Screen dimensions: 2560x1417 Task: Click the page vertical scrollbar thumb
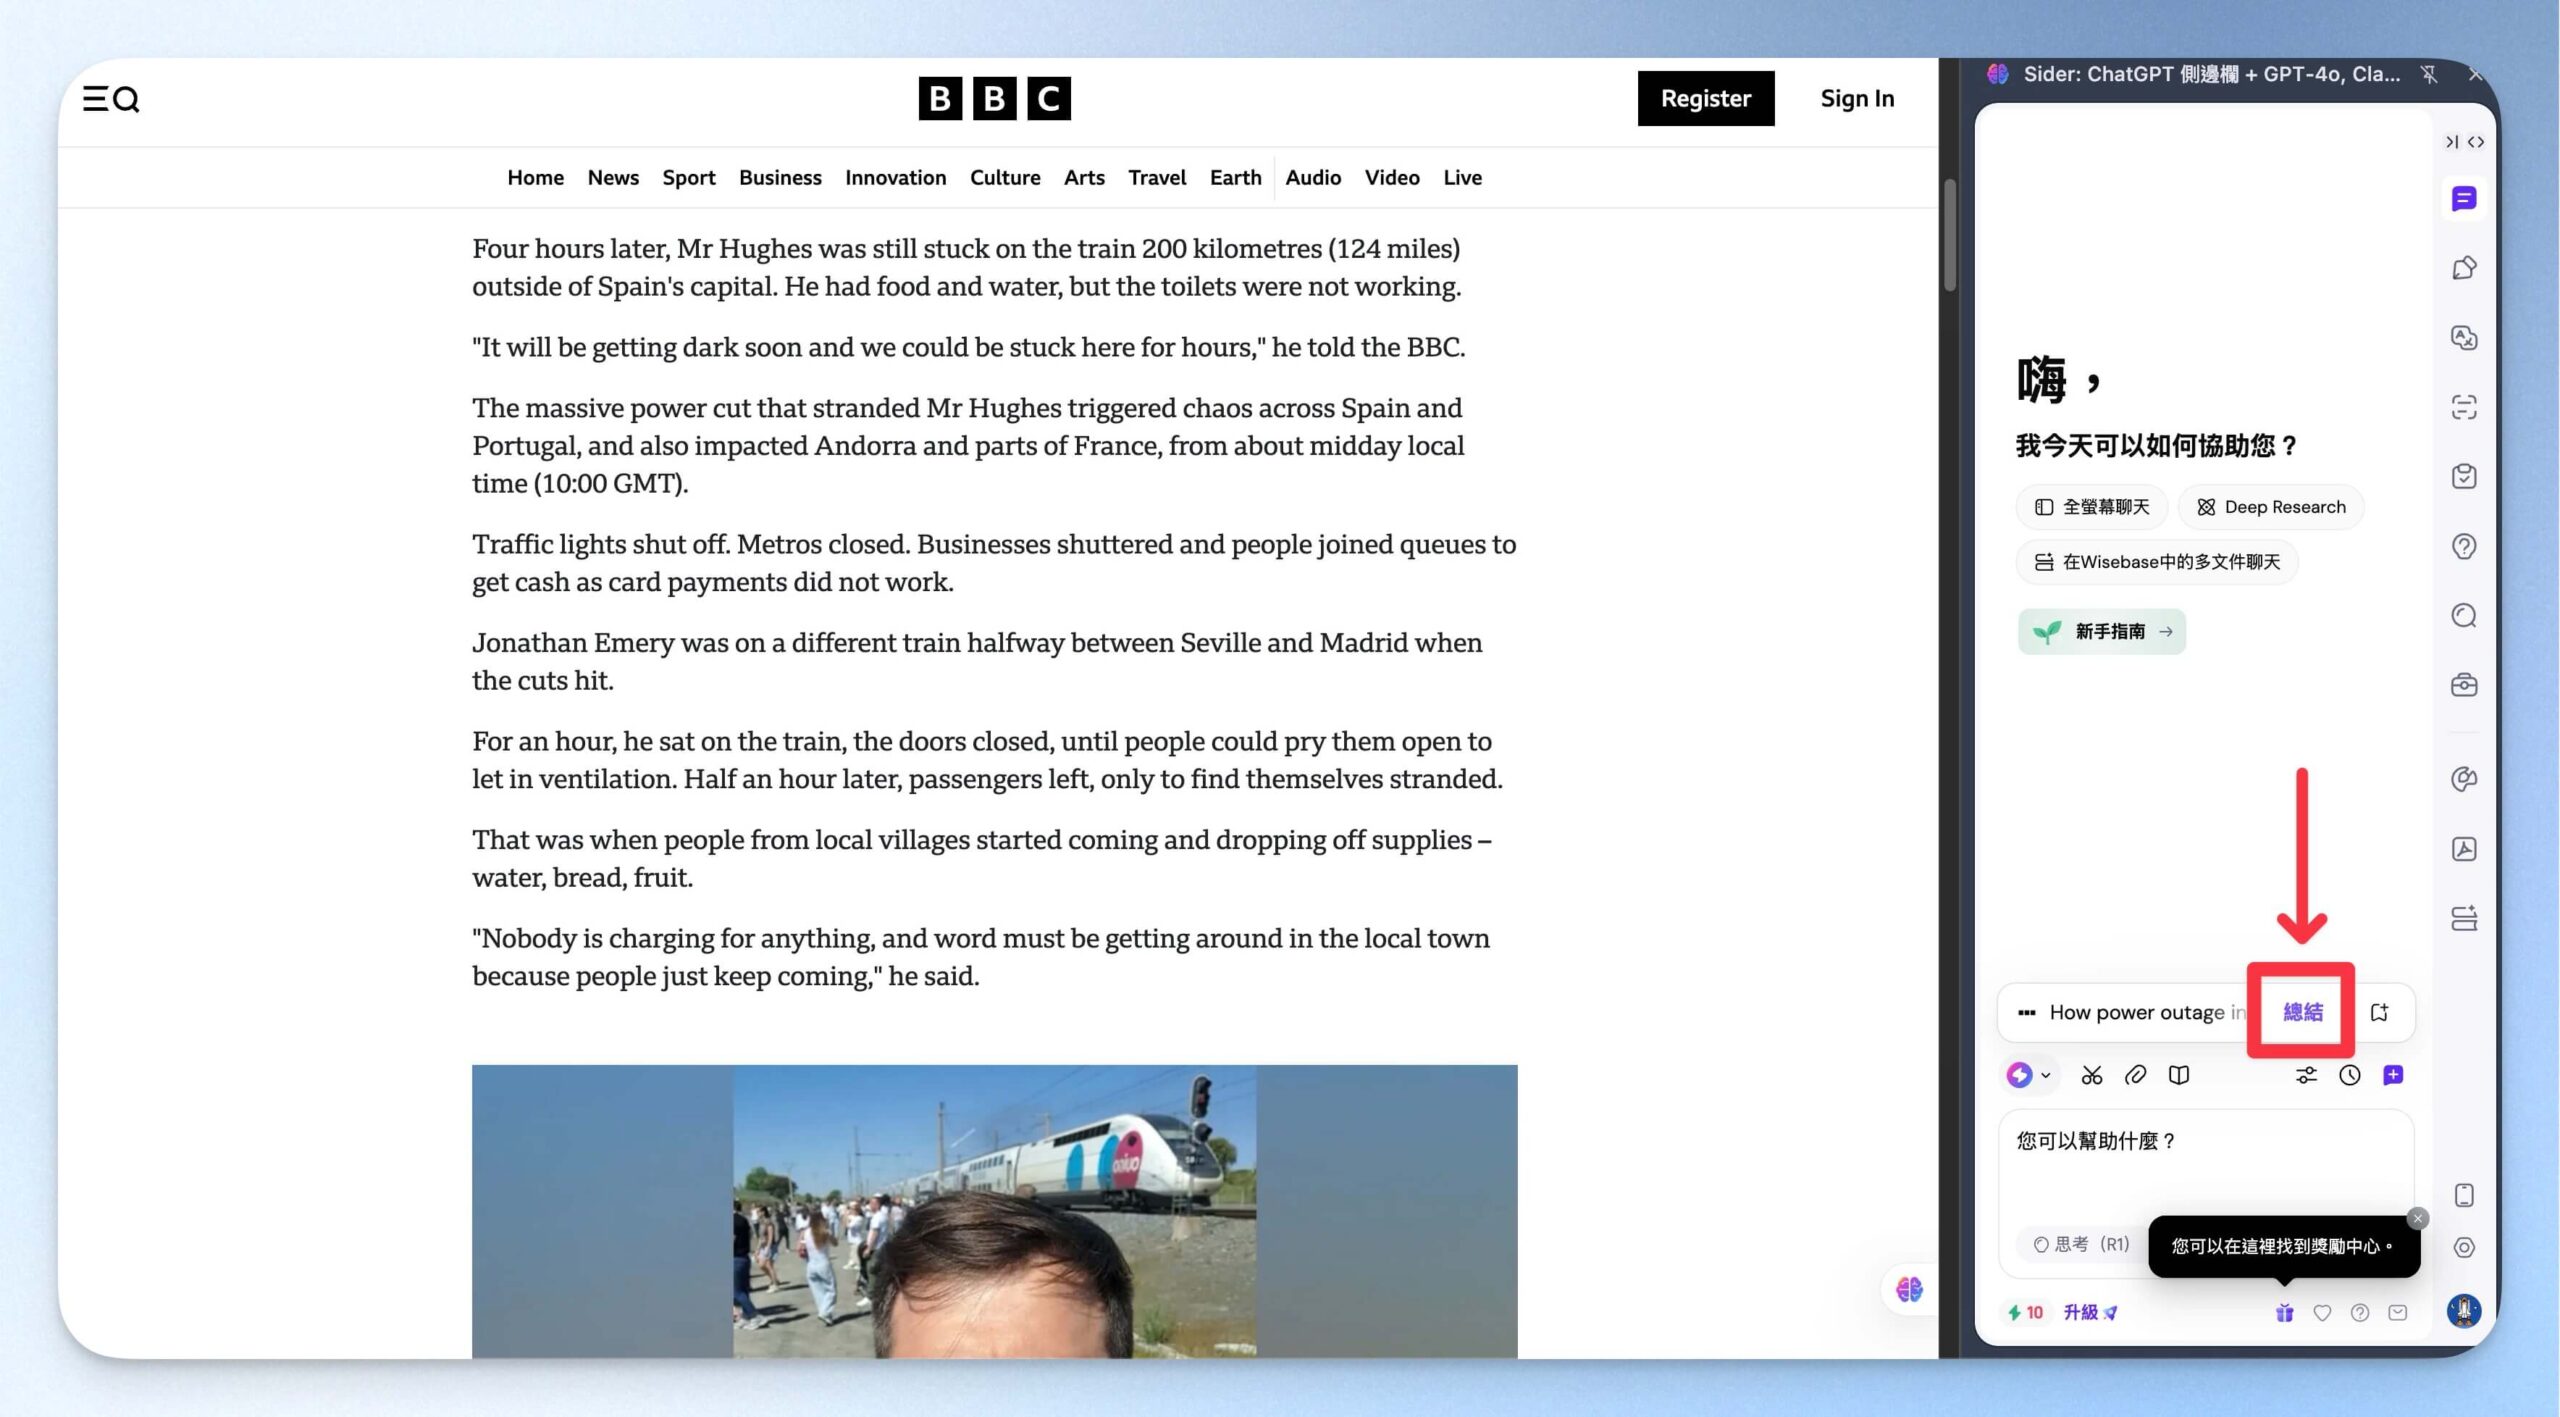[1949, 236]
